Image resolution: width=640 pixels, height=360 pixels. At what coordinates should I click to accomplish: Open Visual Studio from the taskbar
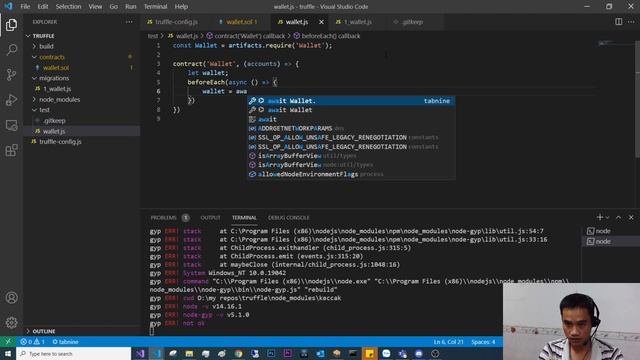point(140,353)
